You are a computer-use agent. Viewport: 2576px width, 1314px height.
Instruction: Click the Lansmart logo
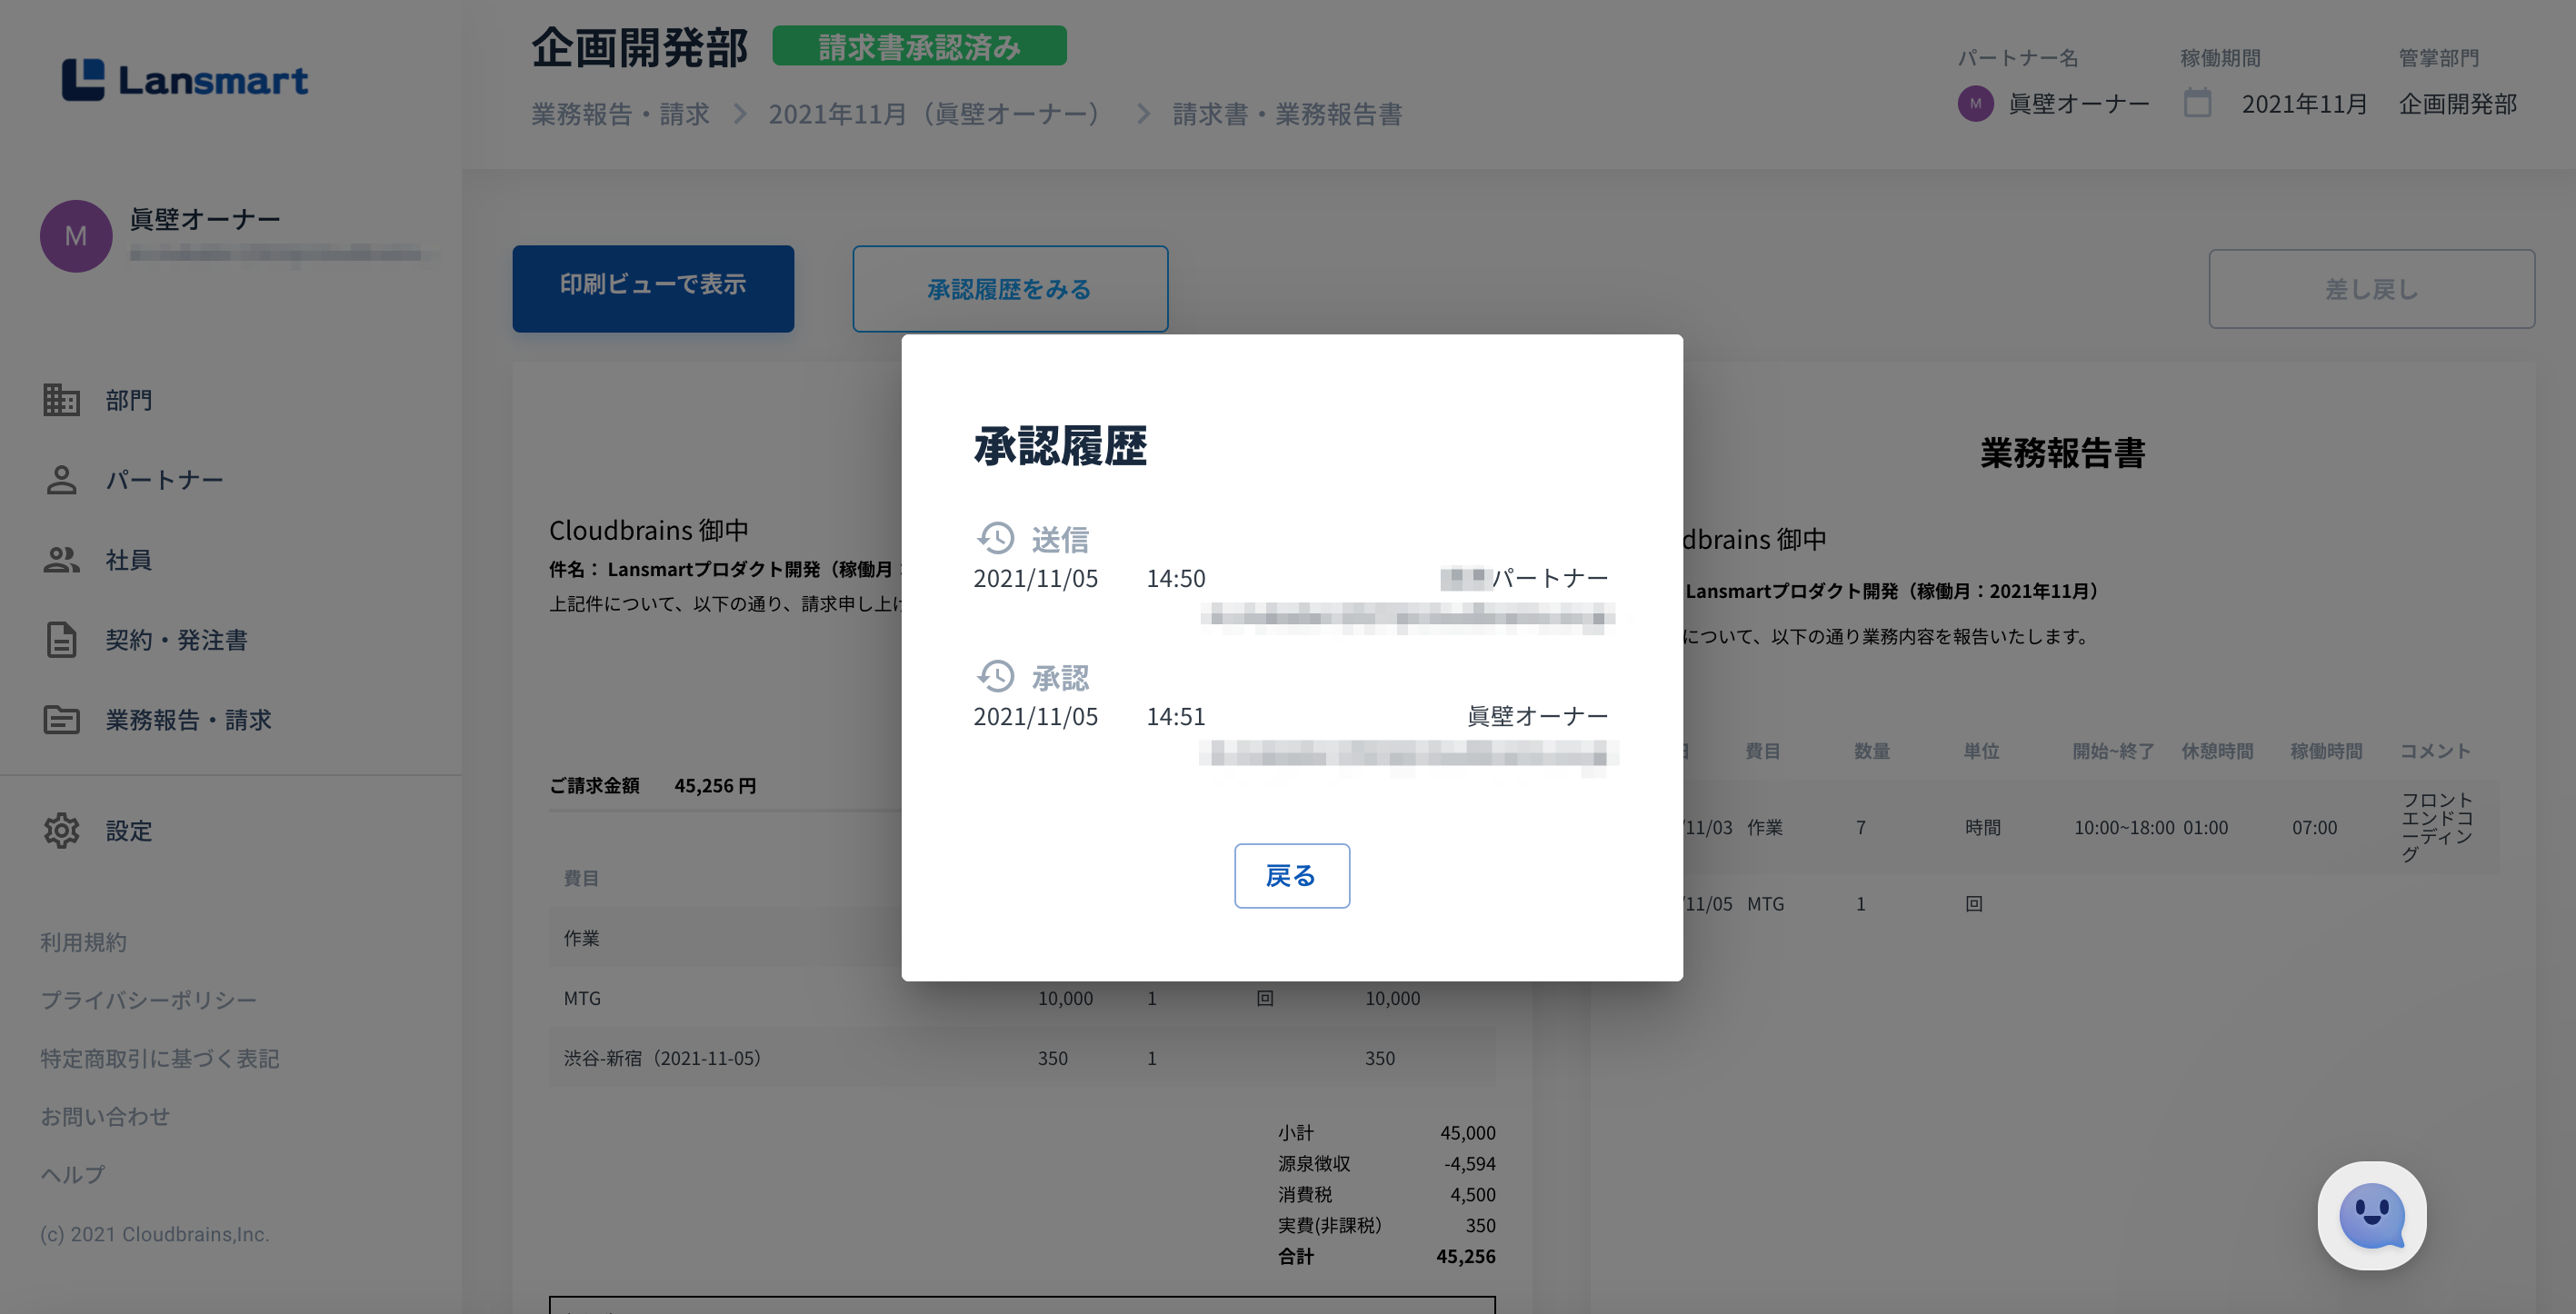(x=185, y=80)
